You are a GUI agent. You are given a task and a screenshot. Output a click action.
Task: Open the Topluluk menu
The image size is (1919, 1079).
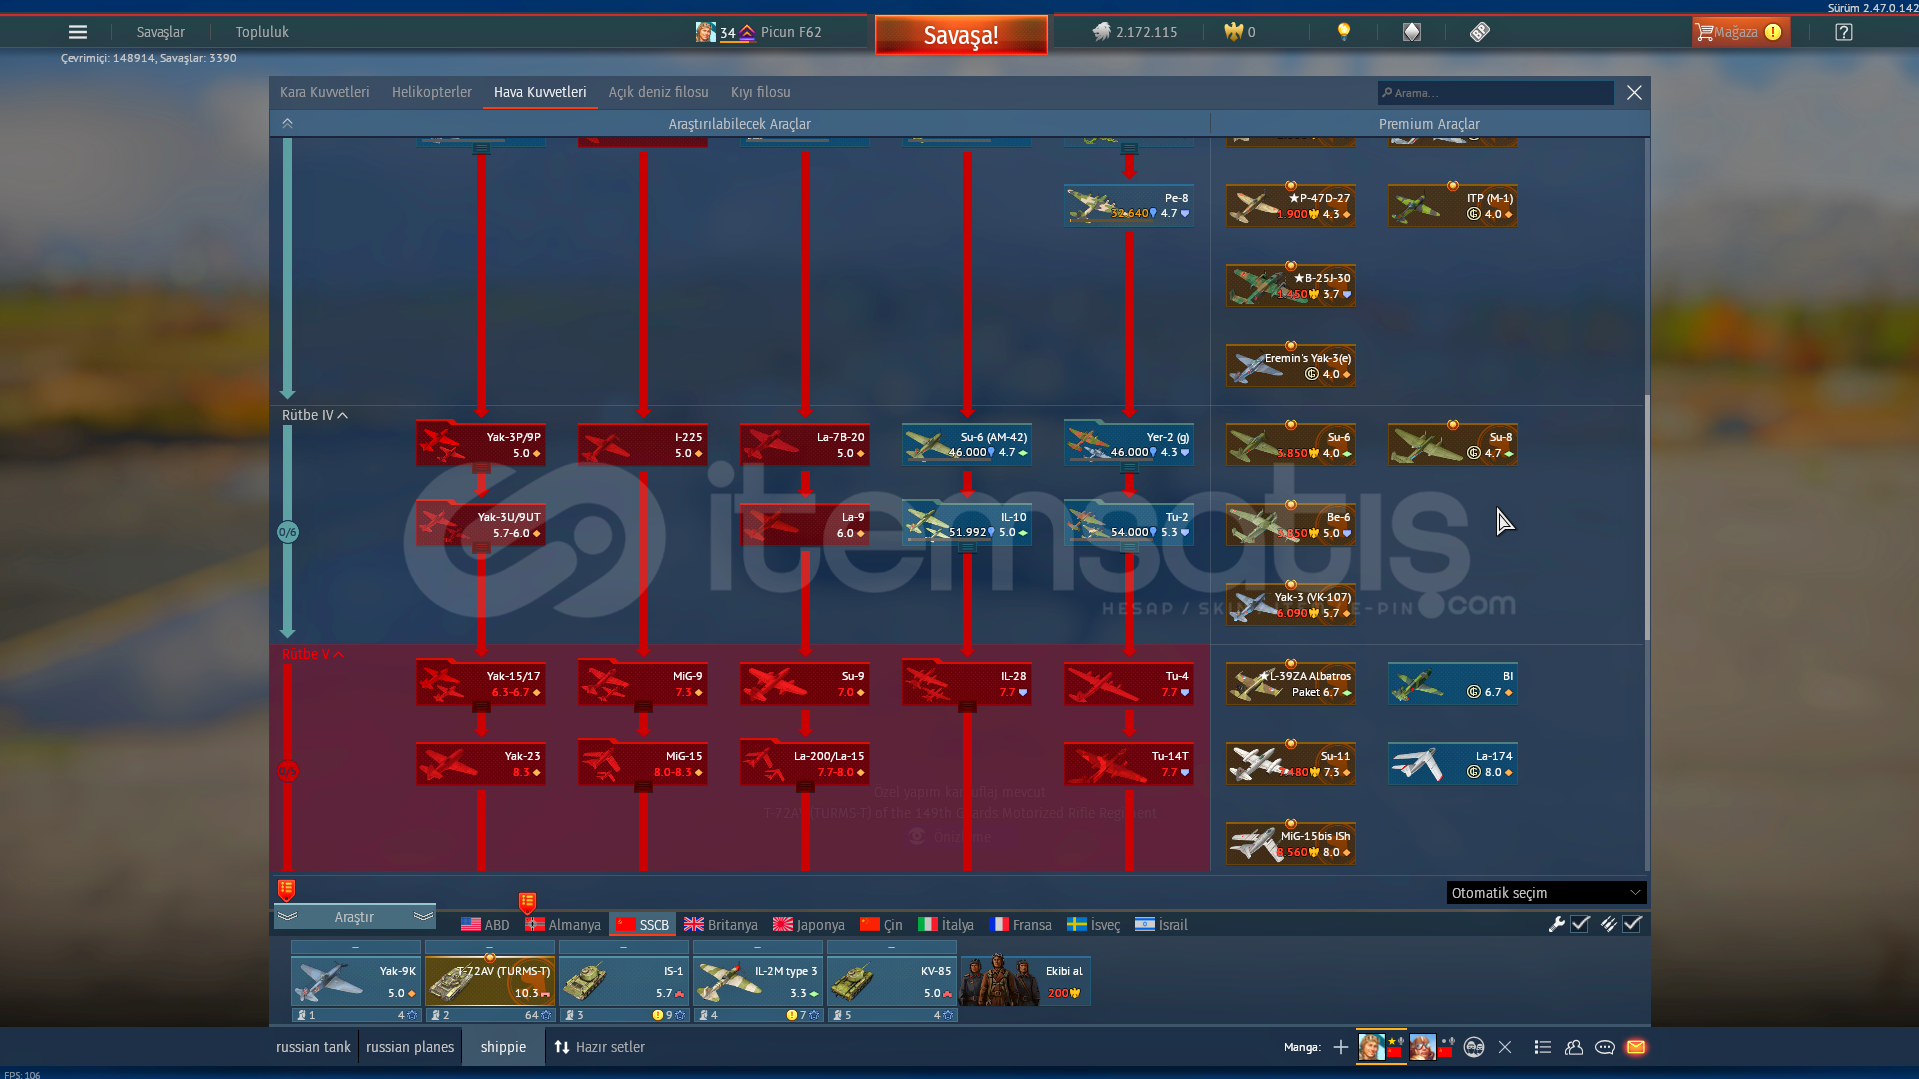pos(262,32)
